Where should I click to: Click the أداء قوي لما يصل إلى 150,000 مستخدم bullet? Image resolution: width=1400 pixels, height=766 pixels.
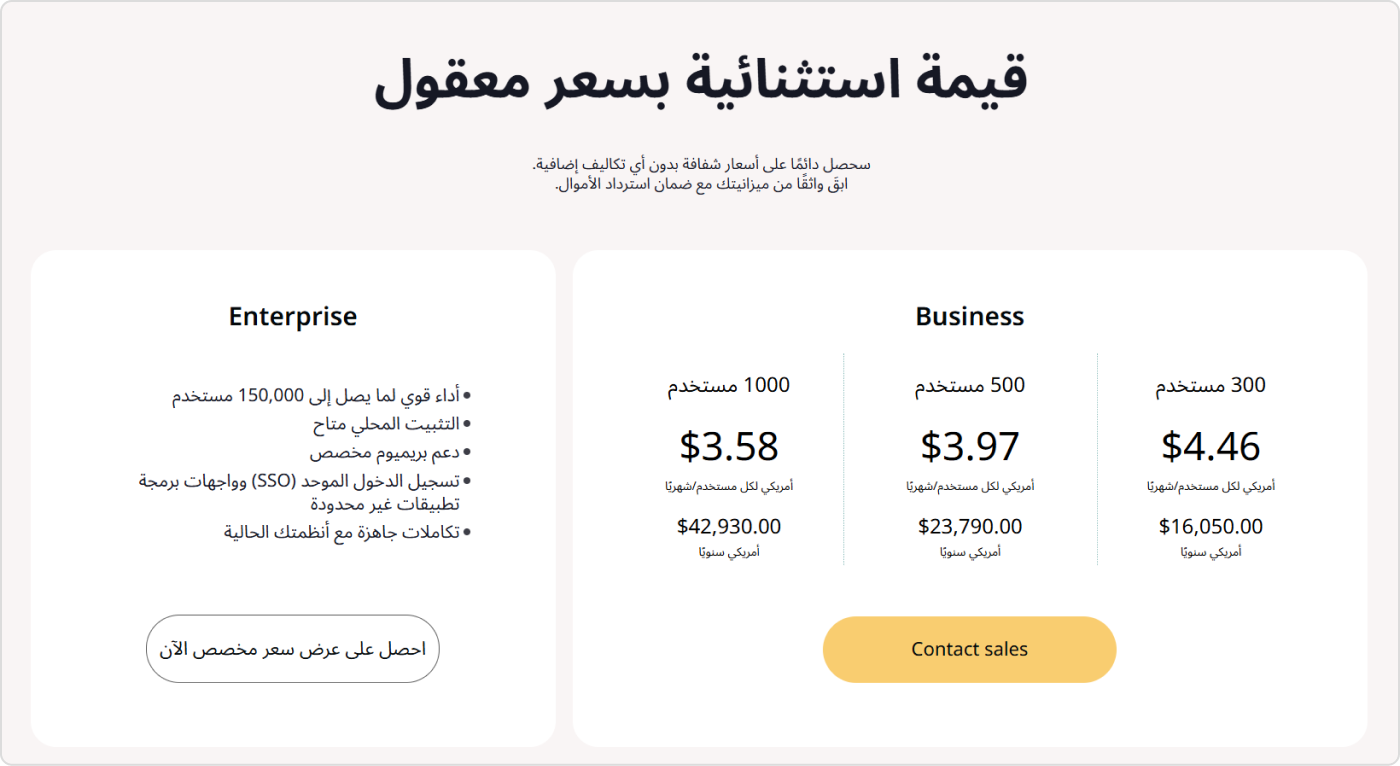[320, 395]
